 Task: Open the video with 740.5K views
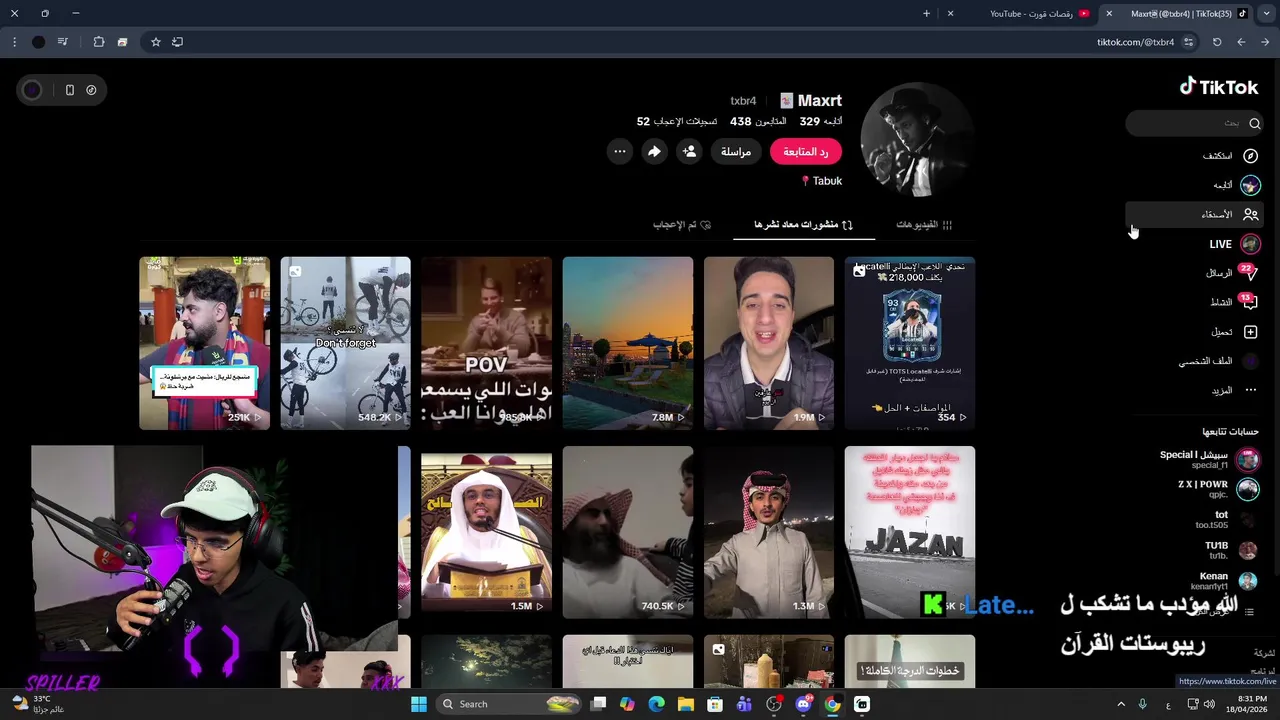(x=628, y=532)
